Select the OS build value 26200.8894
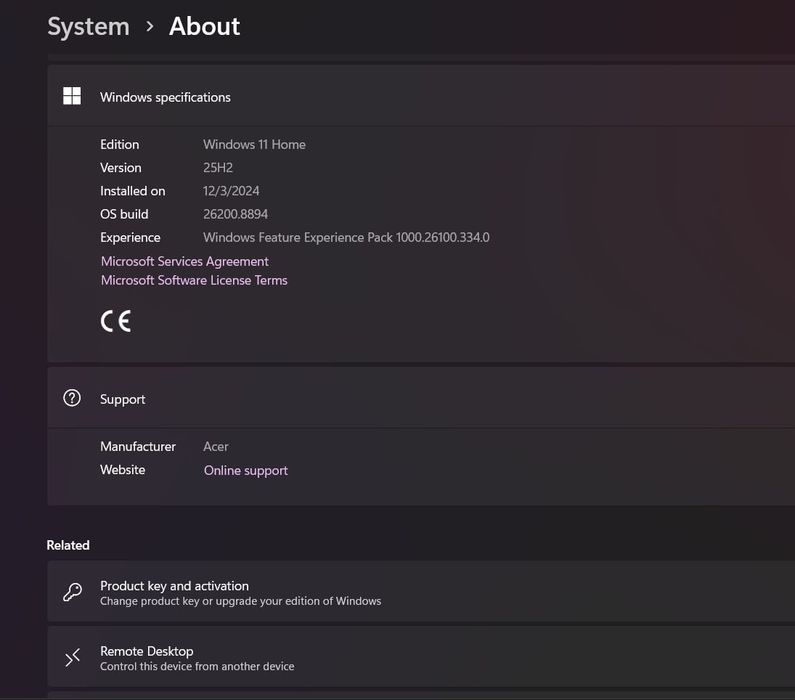 [235, 214]
